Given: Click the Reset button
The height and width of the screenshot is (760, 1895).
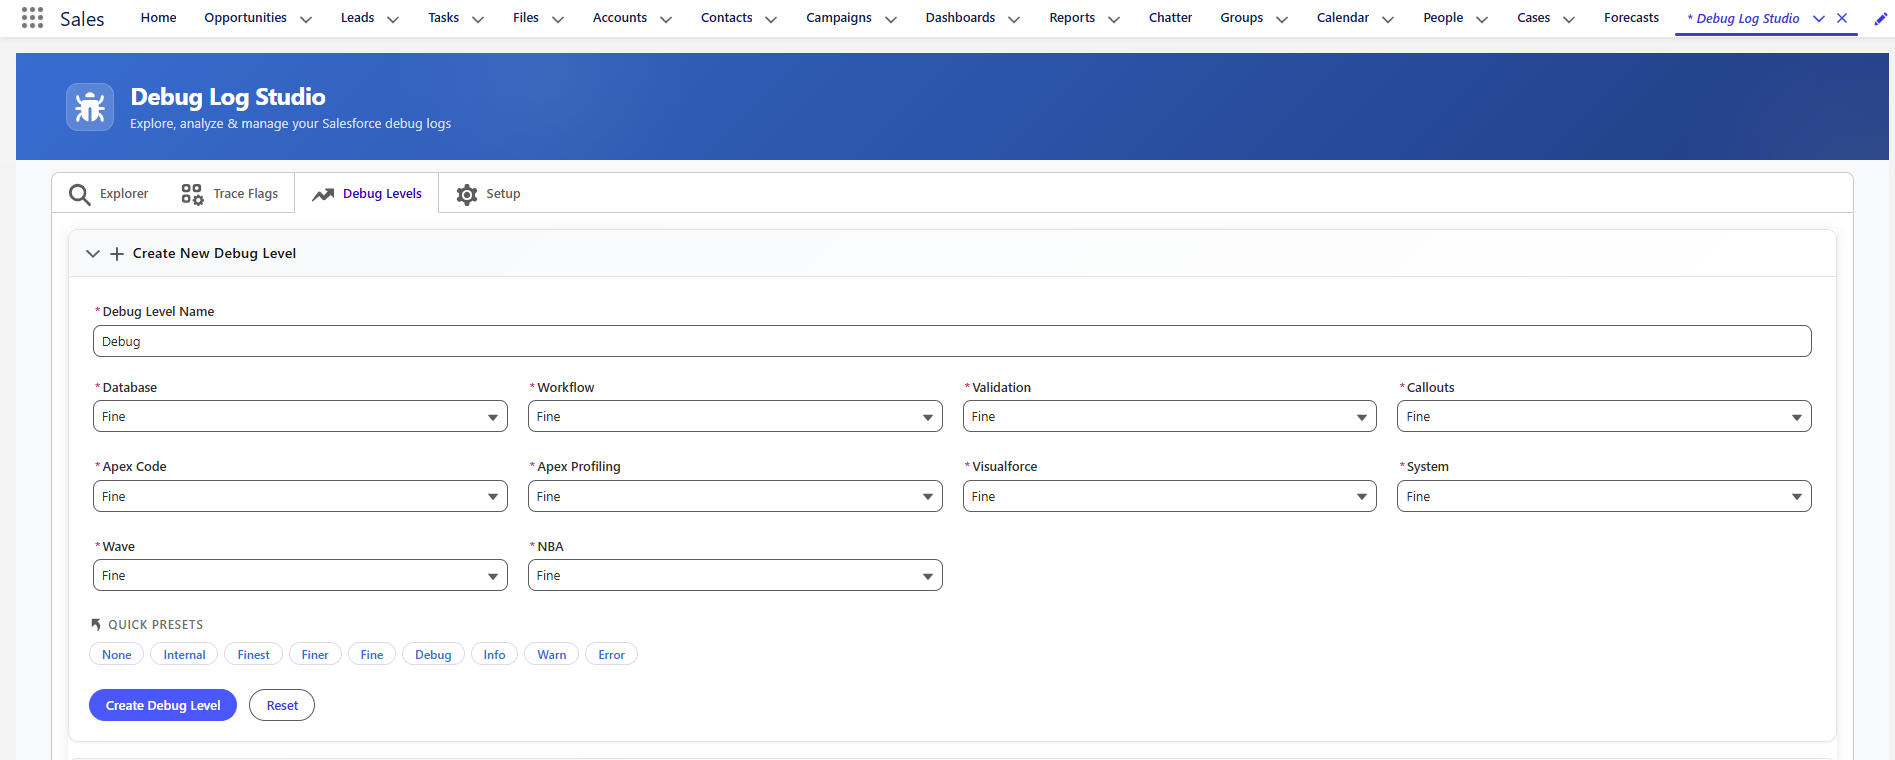Looking at the screenshot, I should coord(282,705).
